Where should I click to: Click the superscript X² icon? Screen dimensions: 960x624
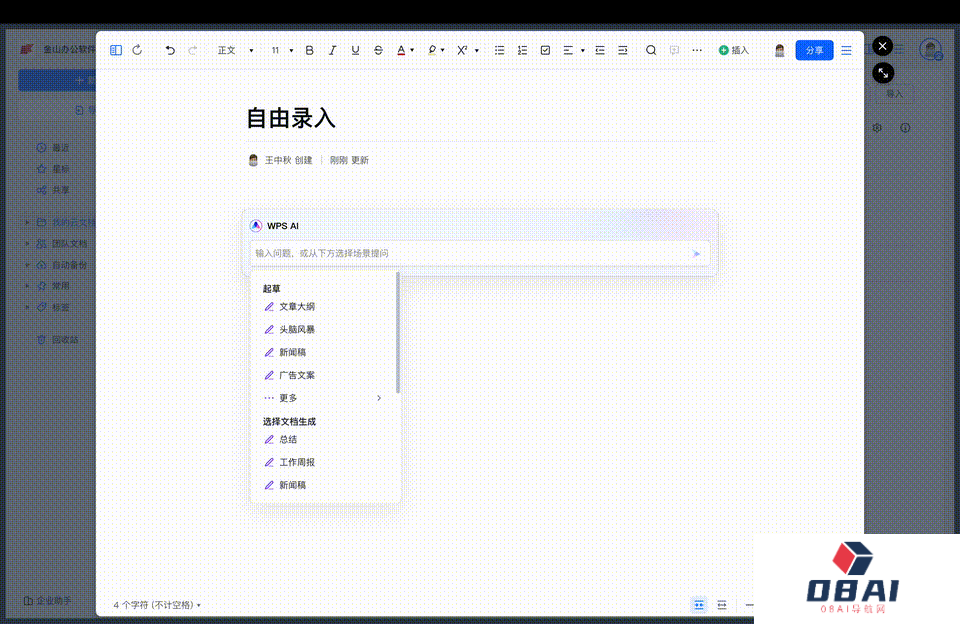462,50
